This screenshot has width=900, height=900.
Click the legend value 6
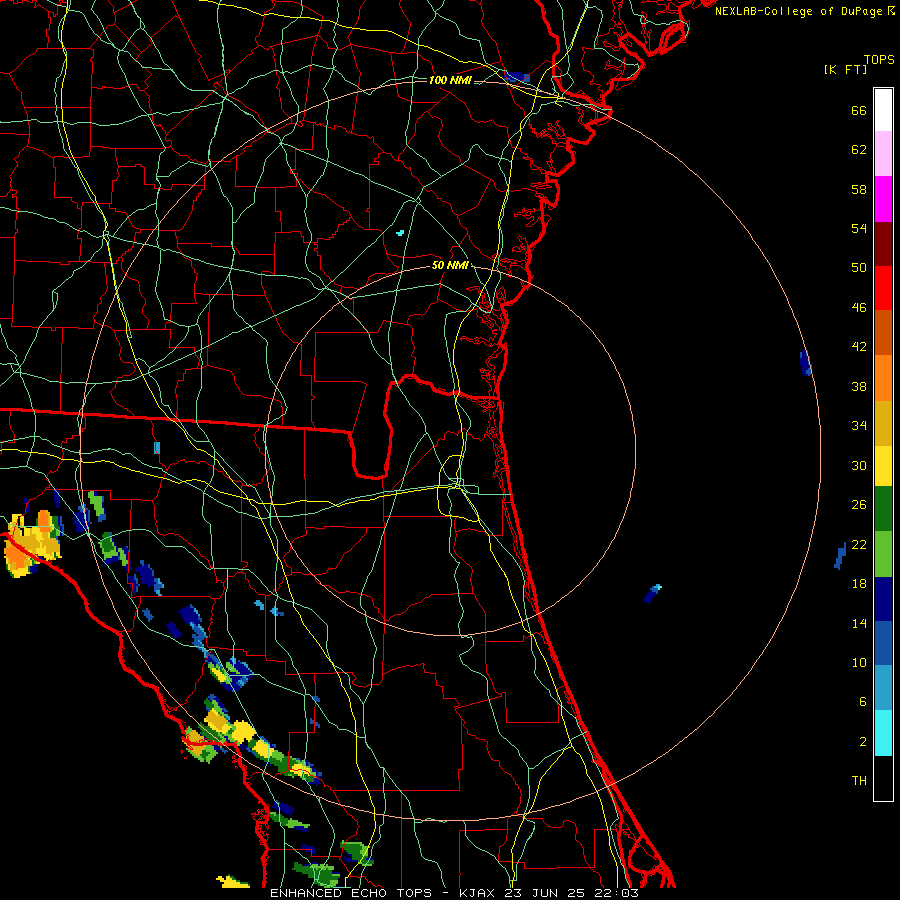(x=863, y=702)
